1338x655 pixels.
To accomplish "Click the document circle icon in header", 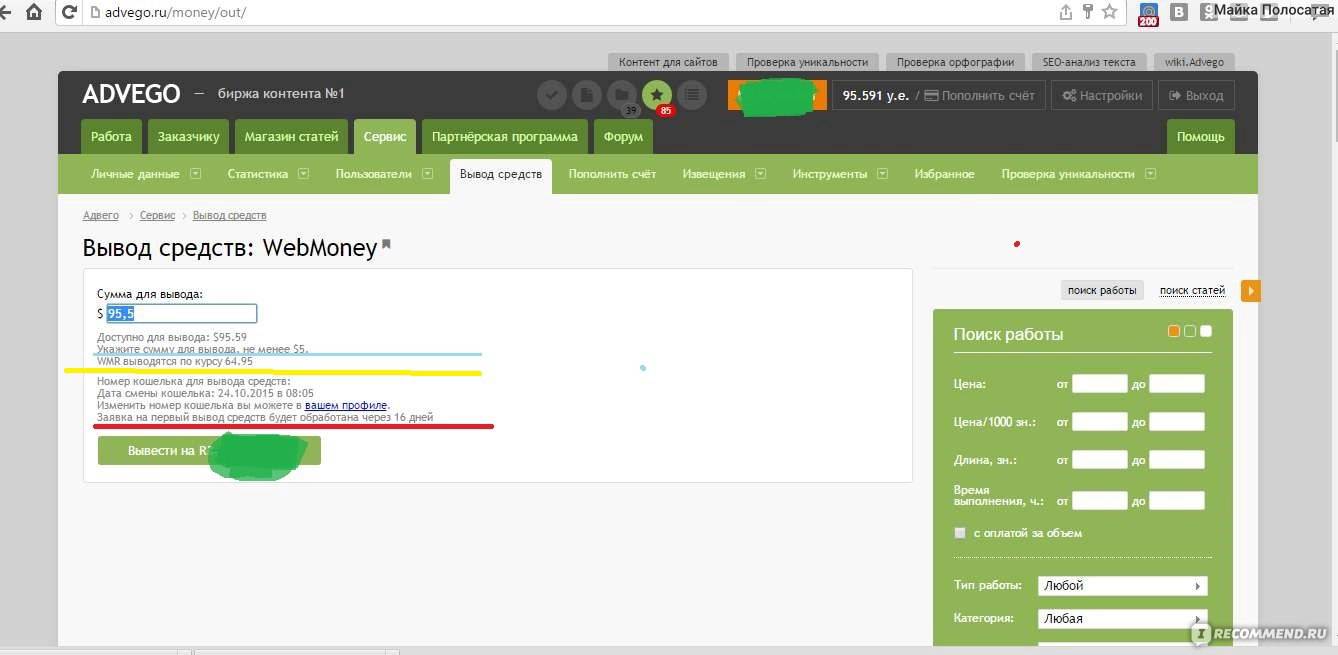I will (587, 95).
